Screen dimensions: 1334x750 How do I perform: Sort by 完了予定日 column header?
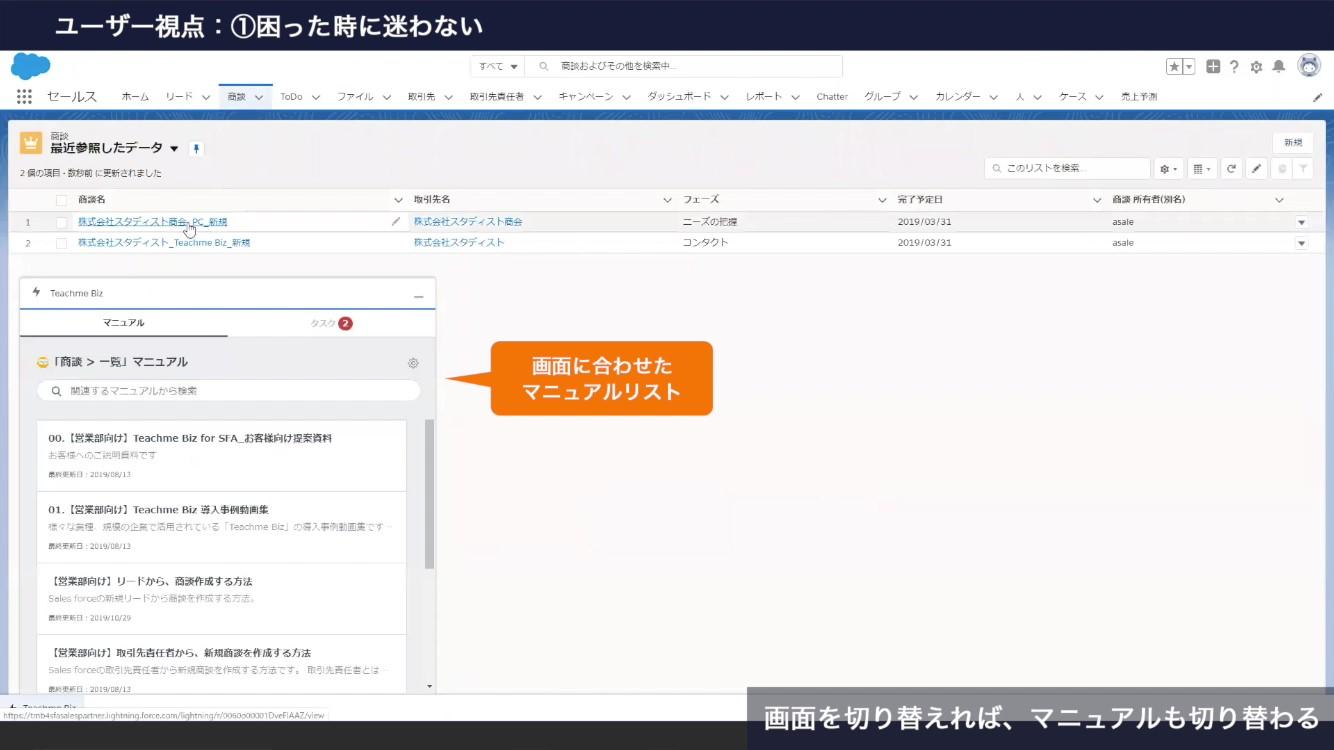[919, 200]
